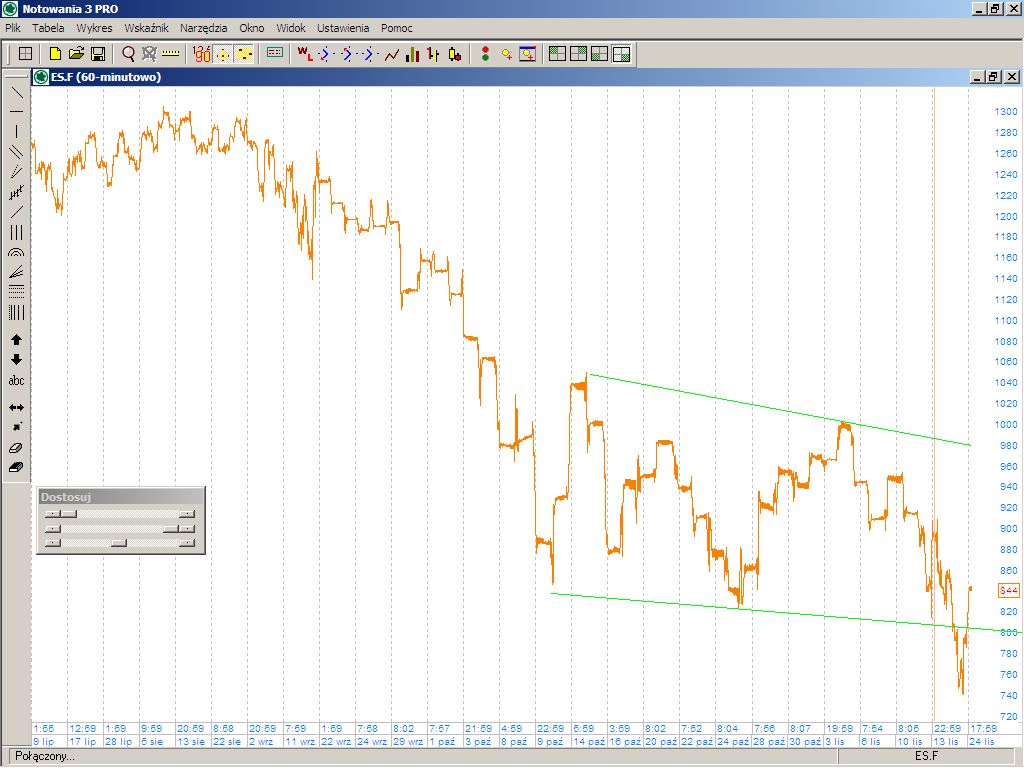Click the Dostosuj panel title bar
Viewport: 1024px width, 768px height.
pos(121,497)
